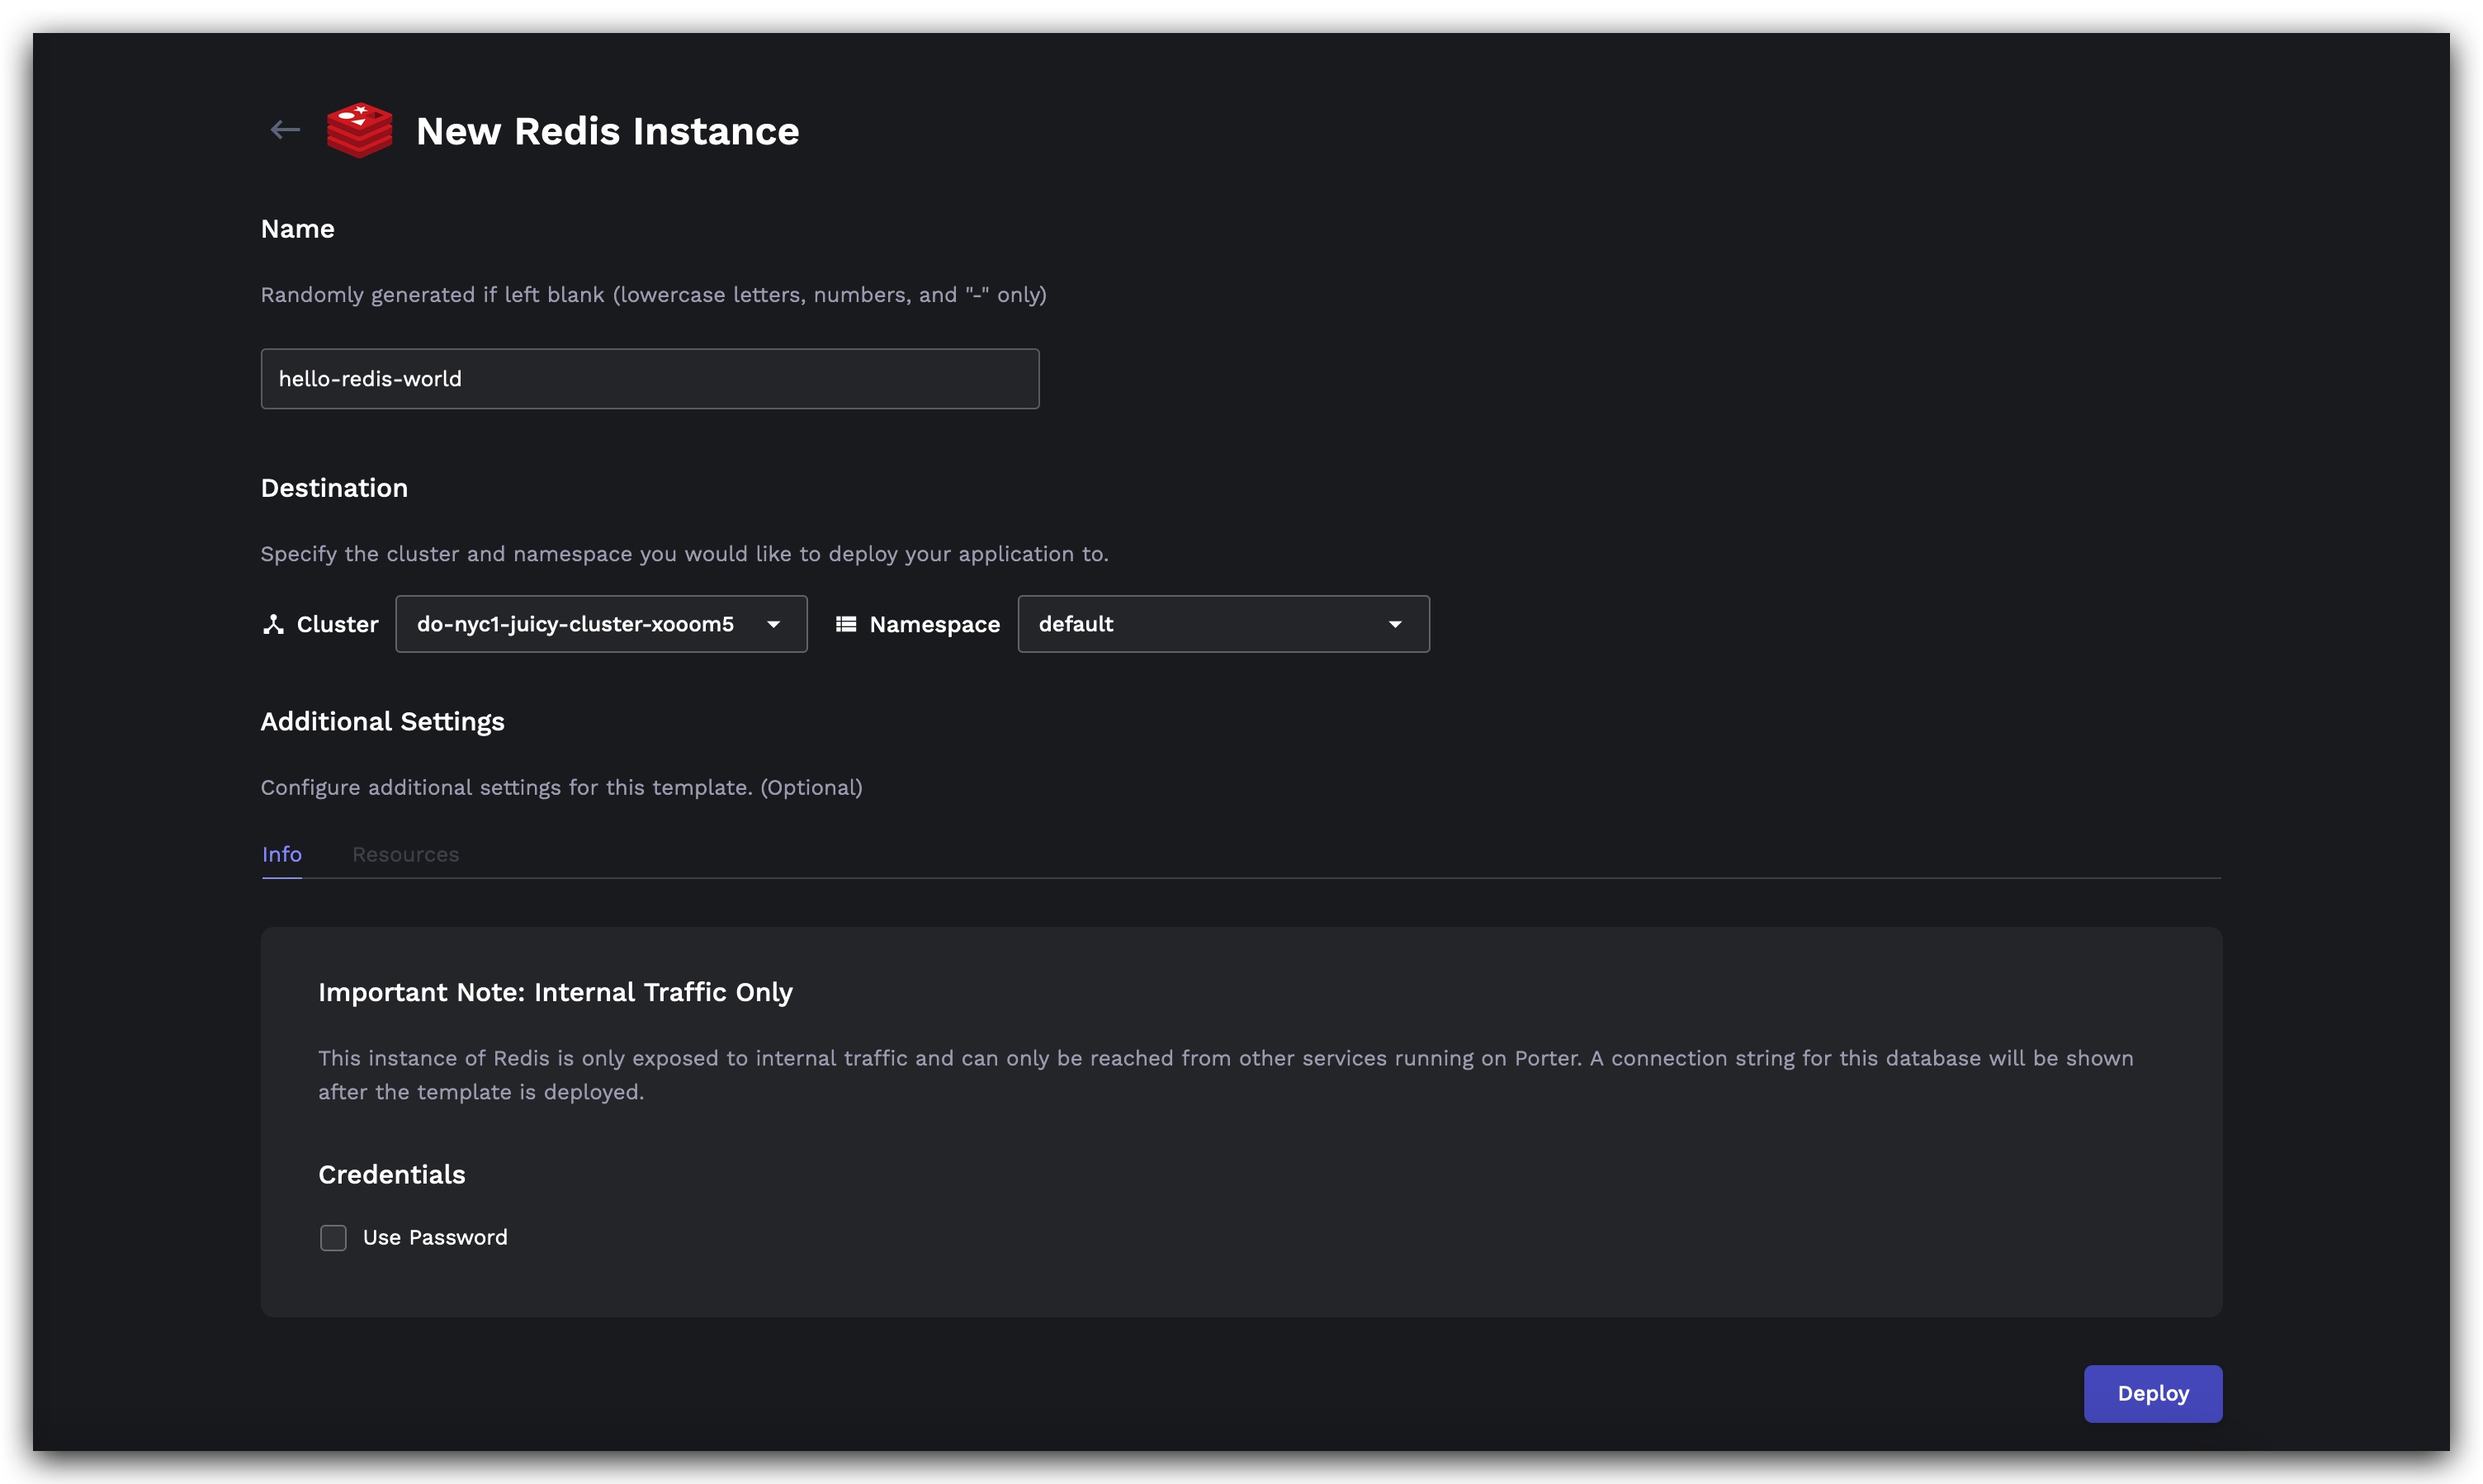Focus the hello-redis-world name field
2483x1484 pixels.
(650, 379)
